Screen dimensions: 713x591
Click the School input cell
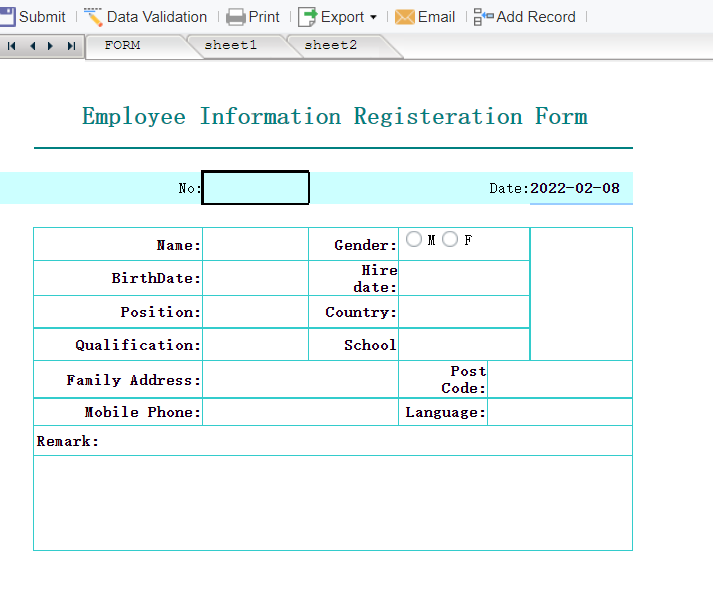pyautogui.click(x=464, y=345)
